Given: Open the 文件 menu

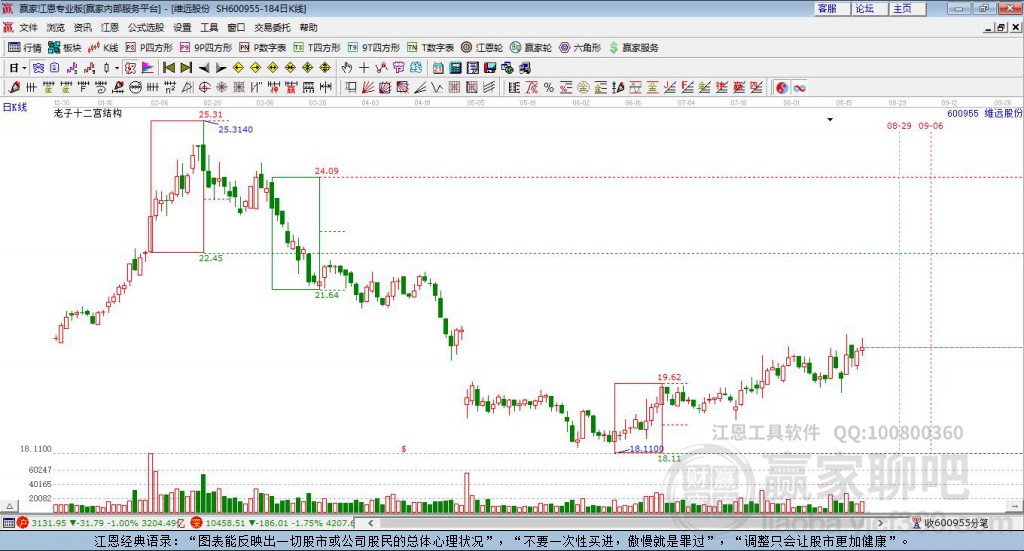Looking at the screenshot, I should click(28, 27).
